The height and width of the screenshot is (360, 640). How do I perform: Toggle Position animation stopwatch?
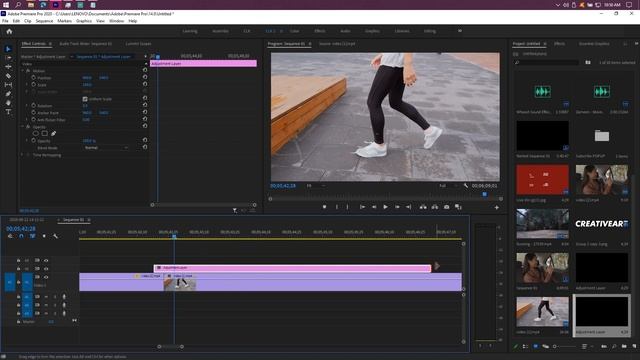pyautogui.click(x=34, y=78)
